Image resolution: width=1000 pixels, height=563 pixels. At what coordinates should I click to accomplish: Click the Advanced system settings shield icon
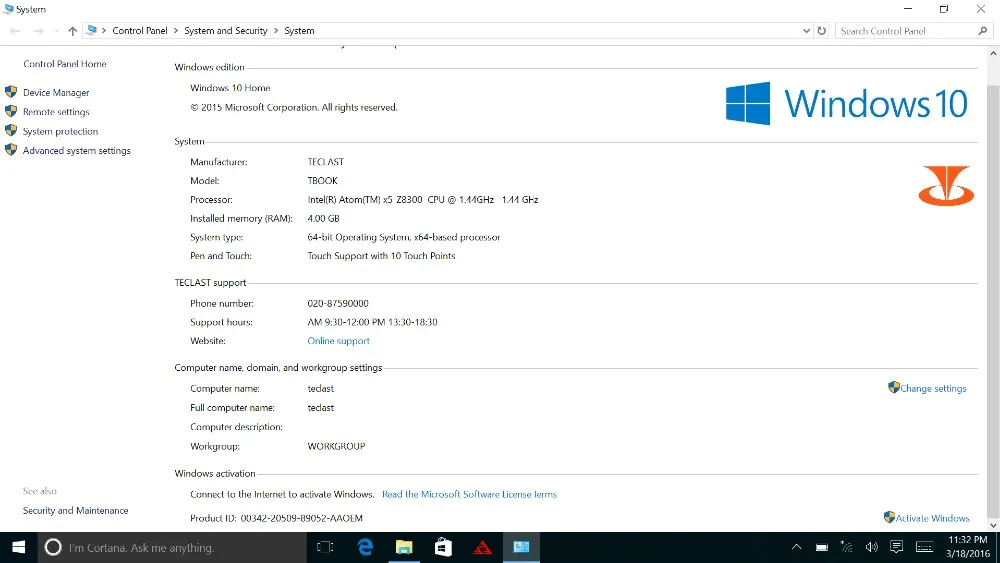(11, 150)
